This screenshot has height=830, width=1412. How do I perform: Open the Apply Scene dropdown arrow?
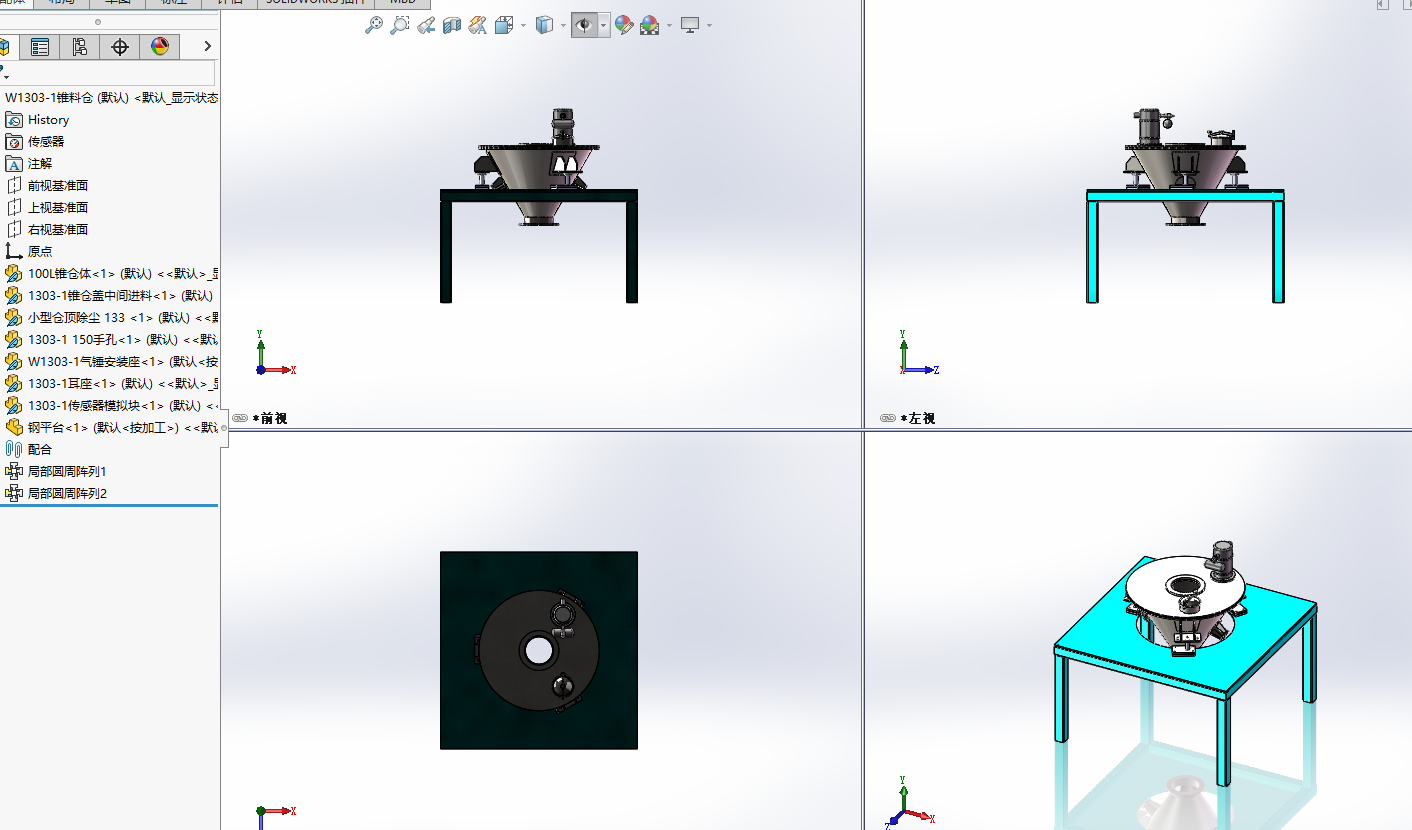coord(668,26)
